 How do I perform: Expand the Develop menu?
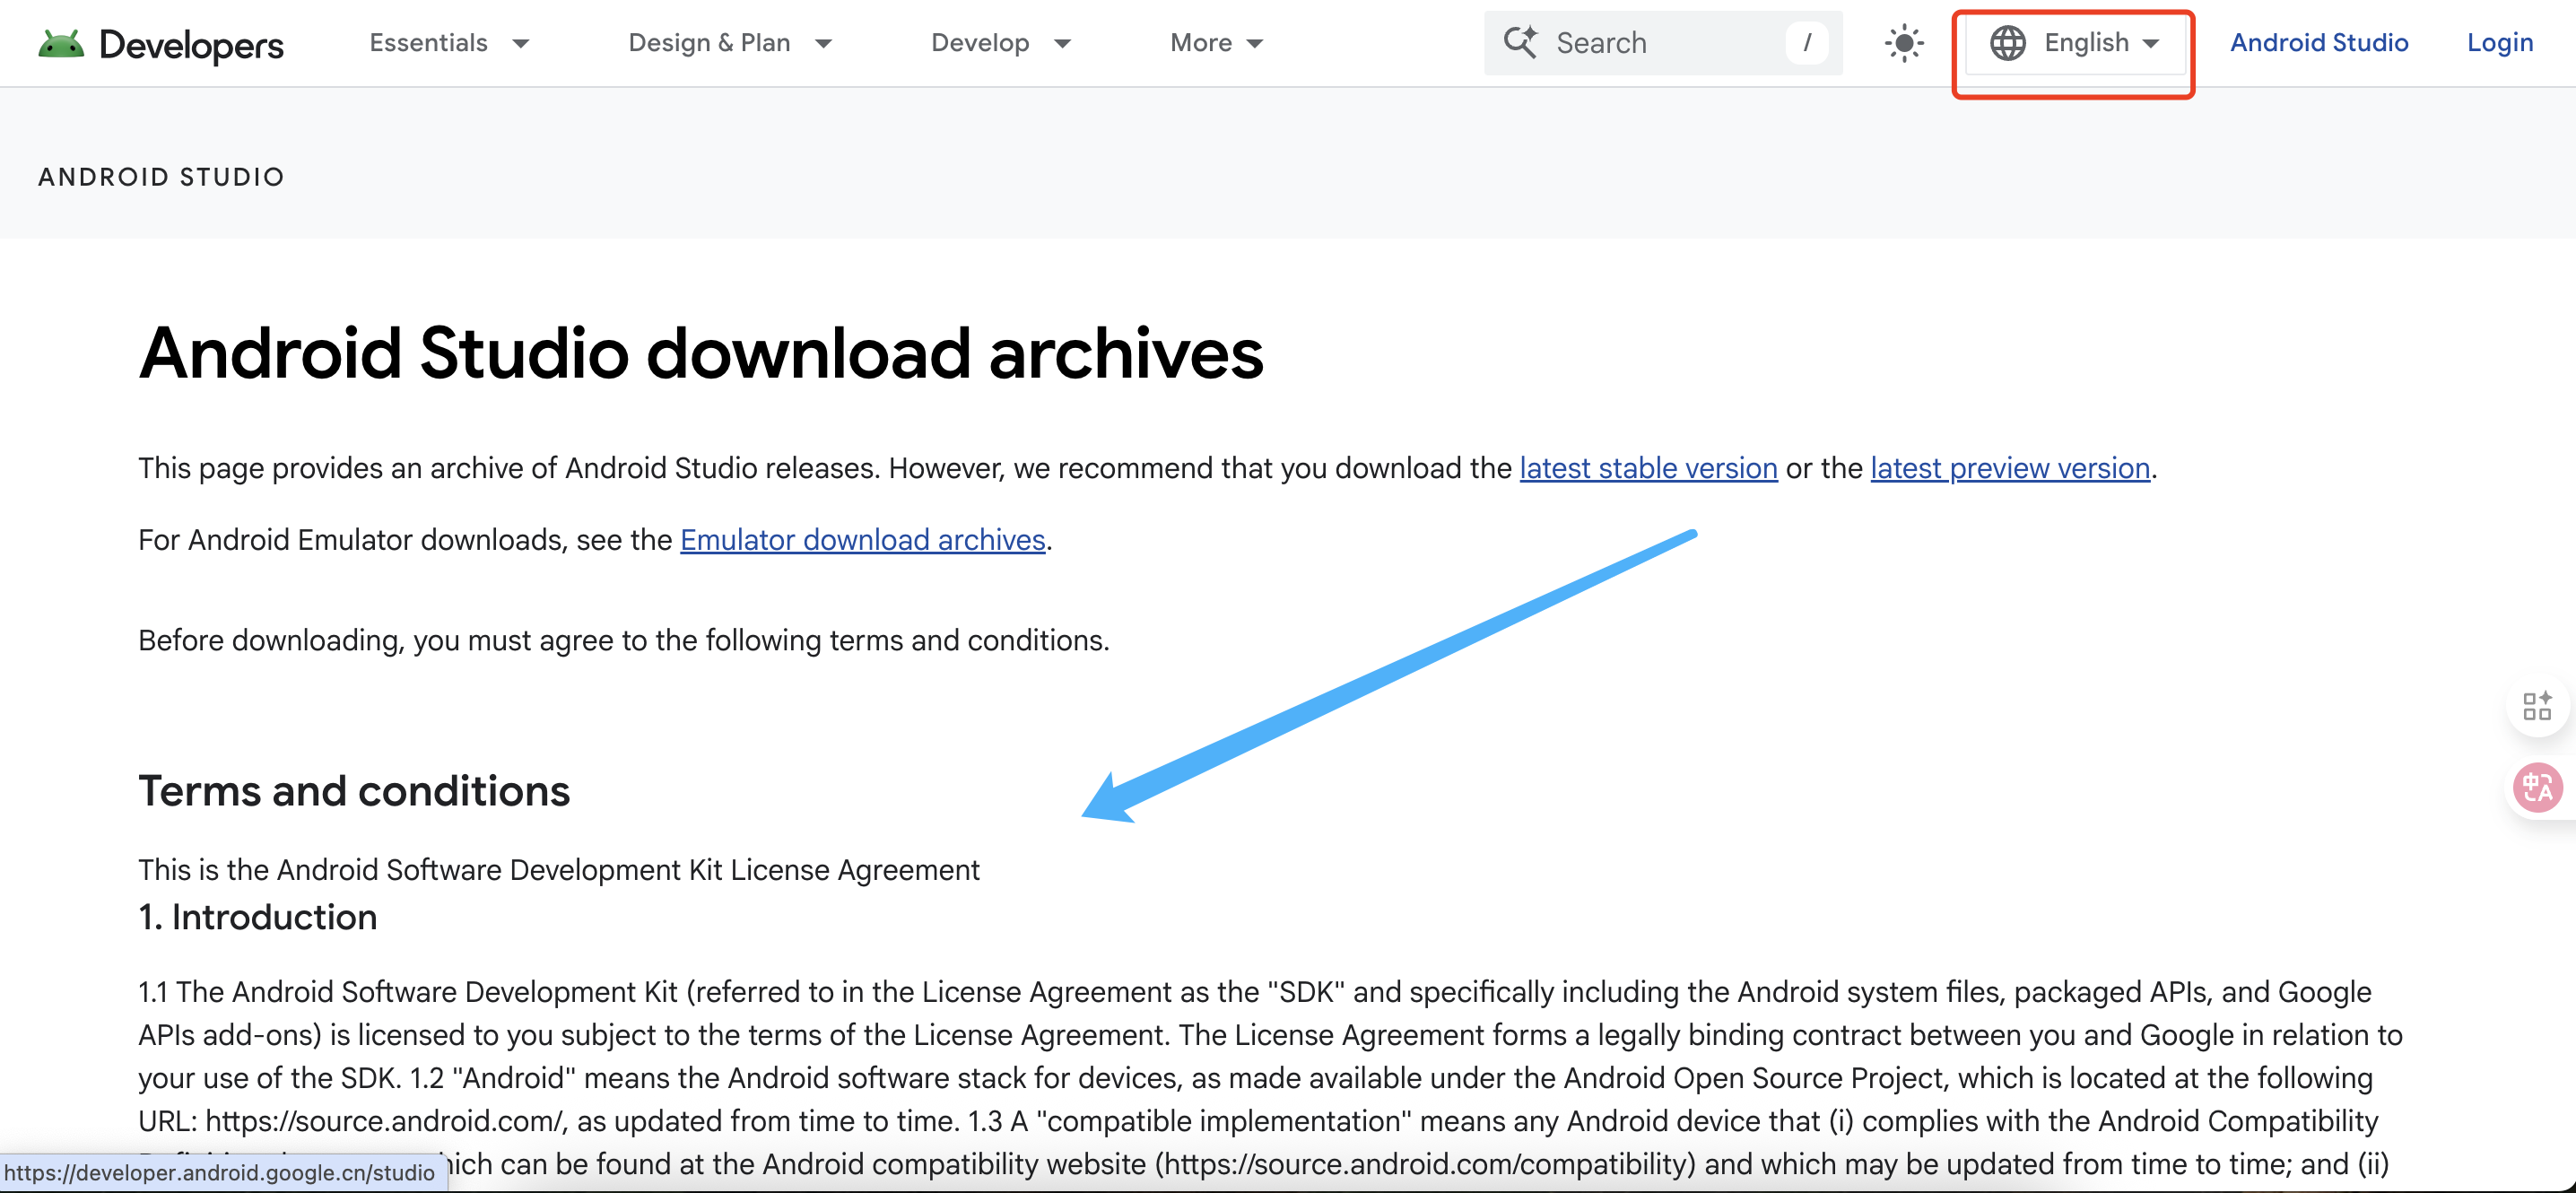click(x=1001, y=43)
